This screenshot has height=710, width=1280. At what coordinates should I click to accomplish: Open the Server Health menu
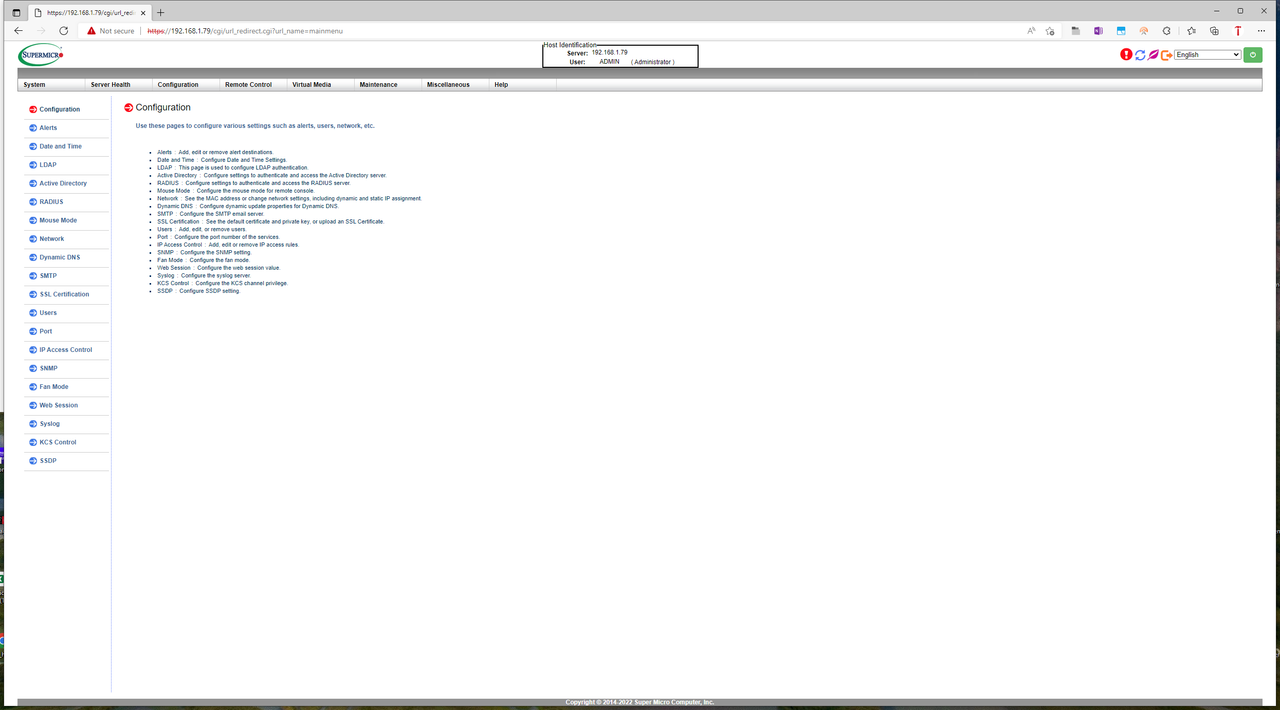[111, 85]
